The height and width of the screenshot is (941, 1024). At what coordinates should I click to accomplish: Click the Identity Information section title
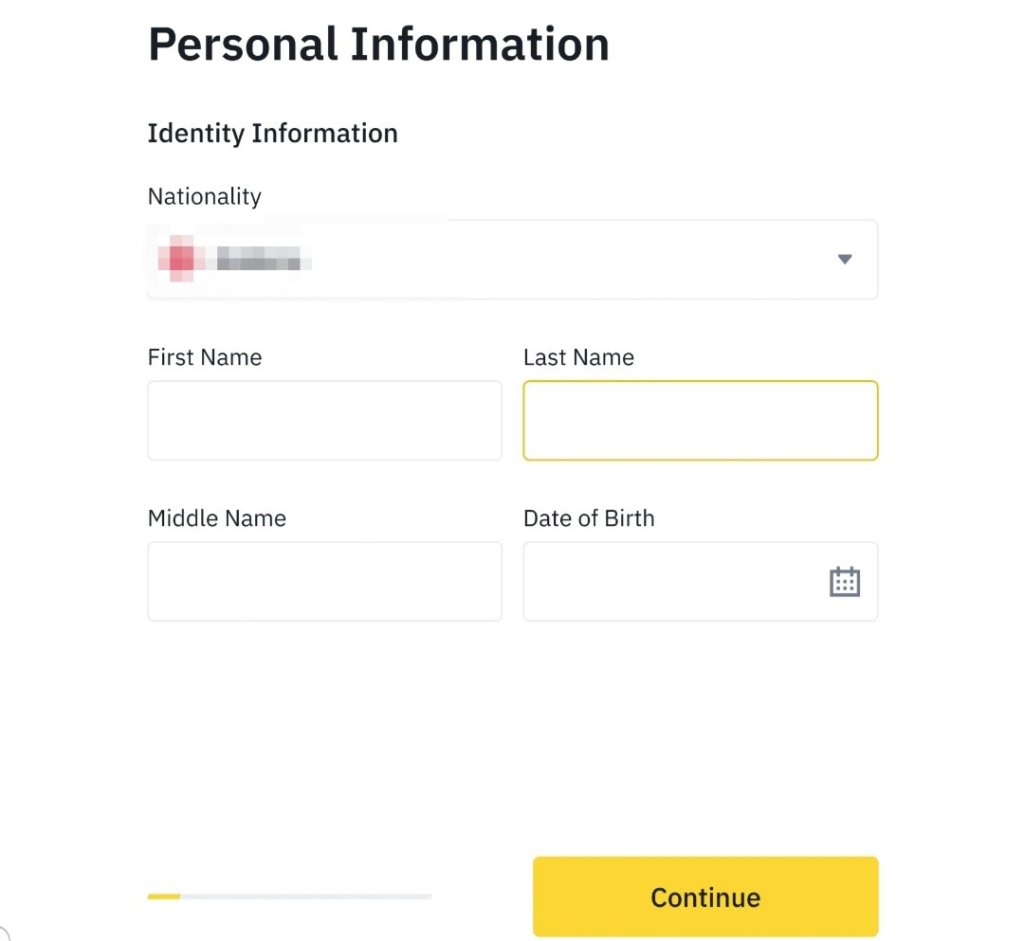coord(272,133)
